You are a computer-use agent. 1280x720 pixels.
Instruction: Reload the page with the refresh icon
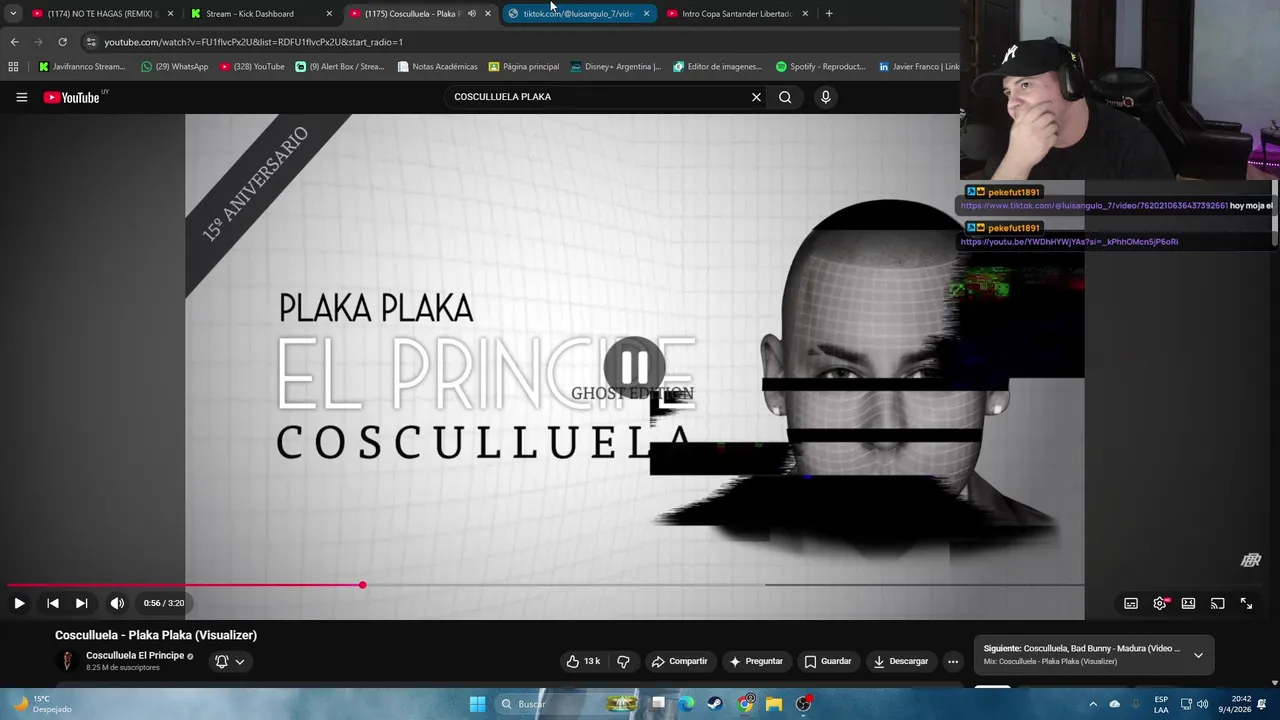point(62,42)
